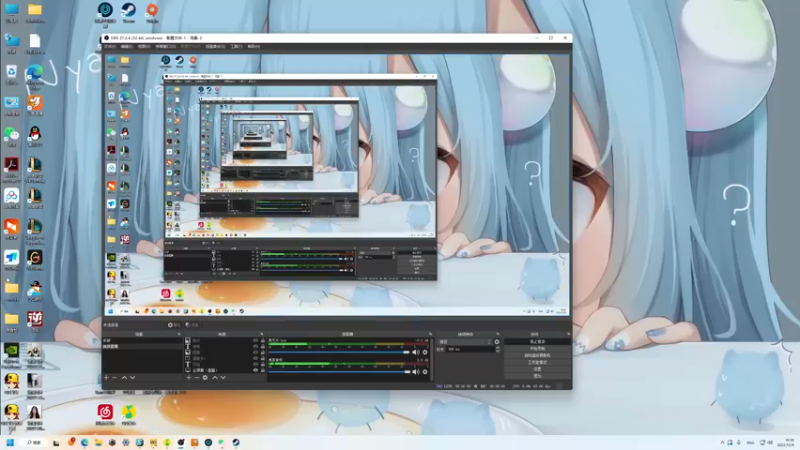Add a new source with the plus icon
The width and height of the screenshot is (800, 450).
[188, 378]
